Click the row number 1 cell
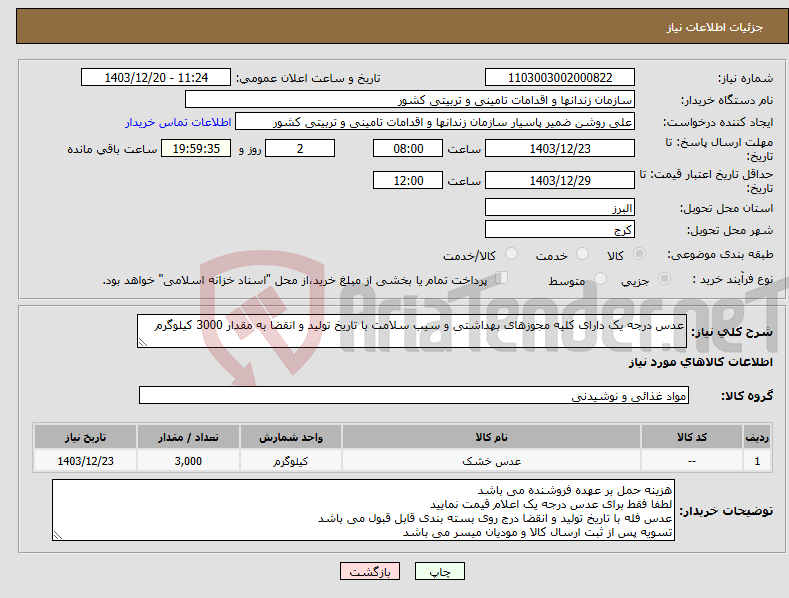Viewport: 789px width, 598px height. 757,461
